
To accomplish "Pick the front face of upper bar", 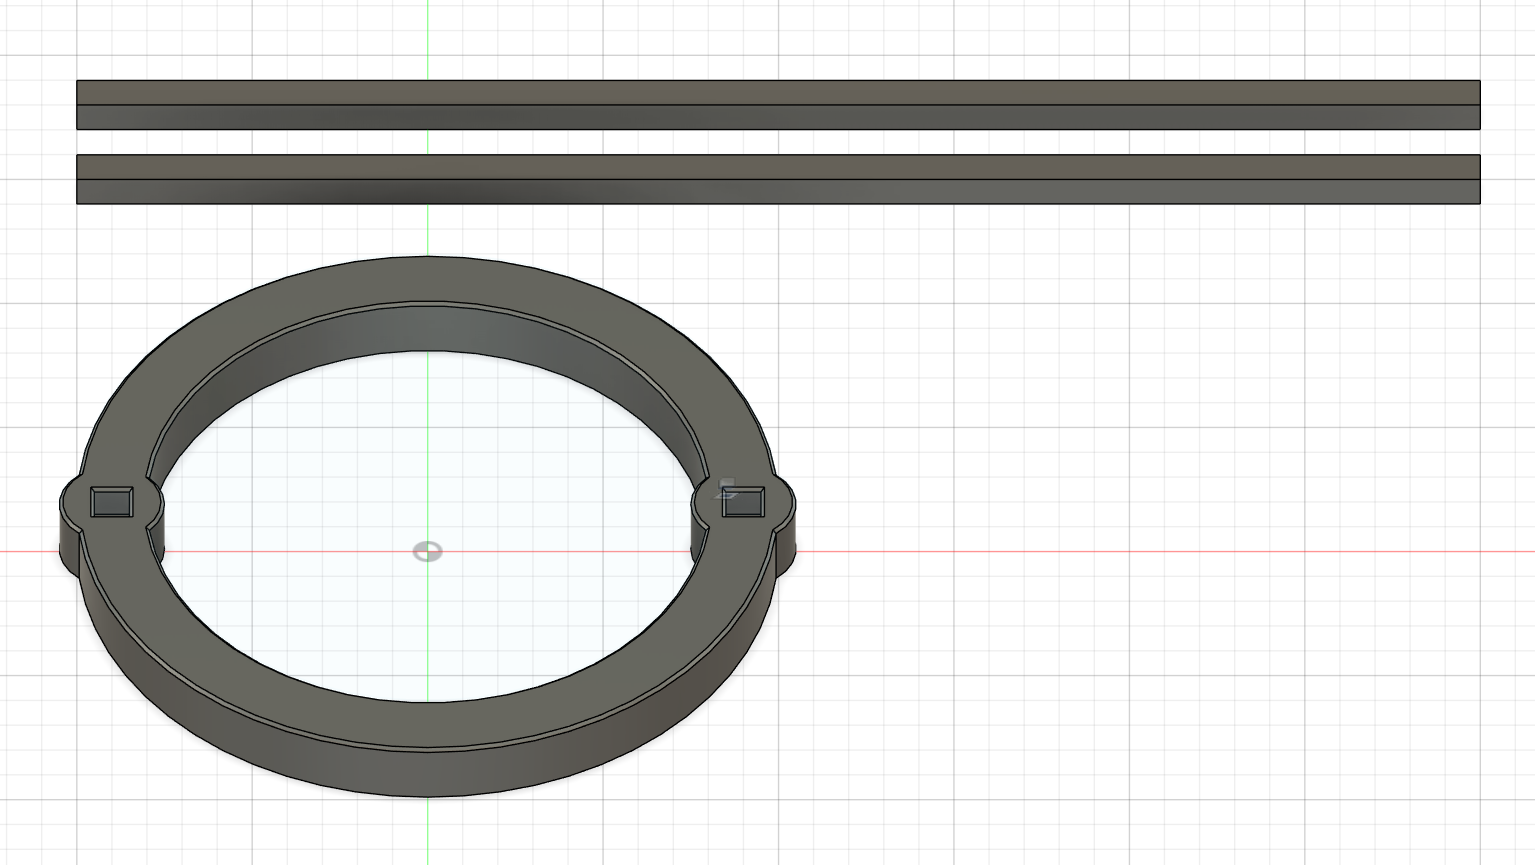I will click(x=778, y=117).
